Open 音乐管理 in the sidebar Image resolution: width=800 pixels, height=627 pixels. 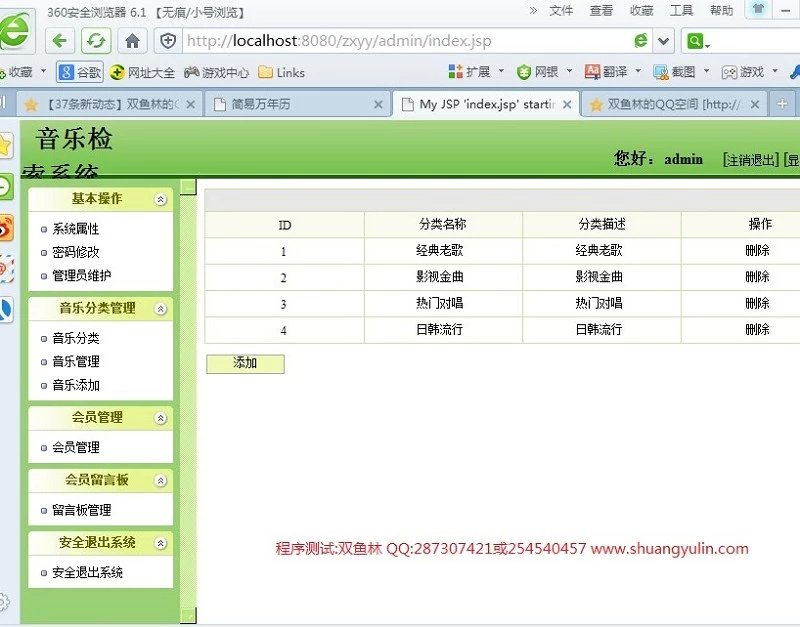(76, 361)
